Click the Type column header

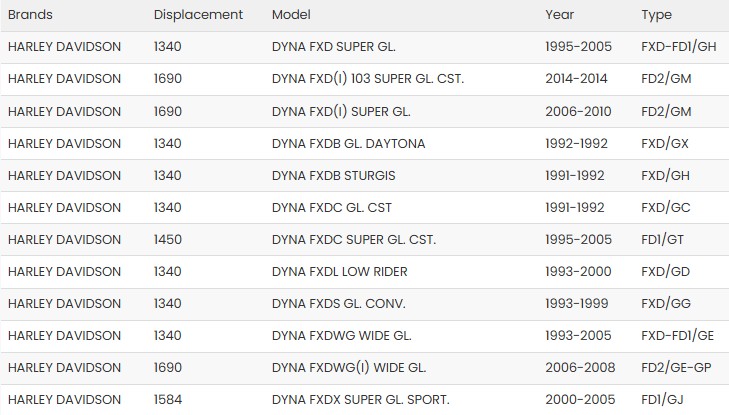[656, 15]
